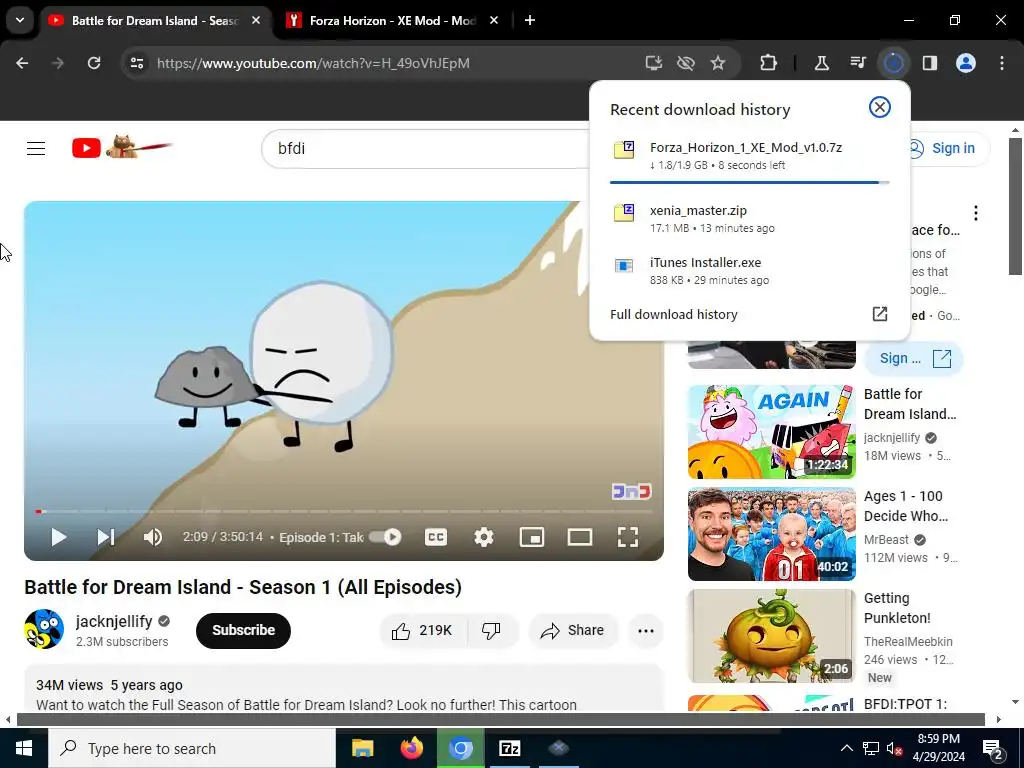Click the downloads progress icon in toolbar
This screenshot has width=1024, height=768.
pyautogui.click(x=893, y=63)
